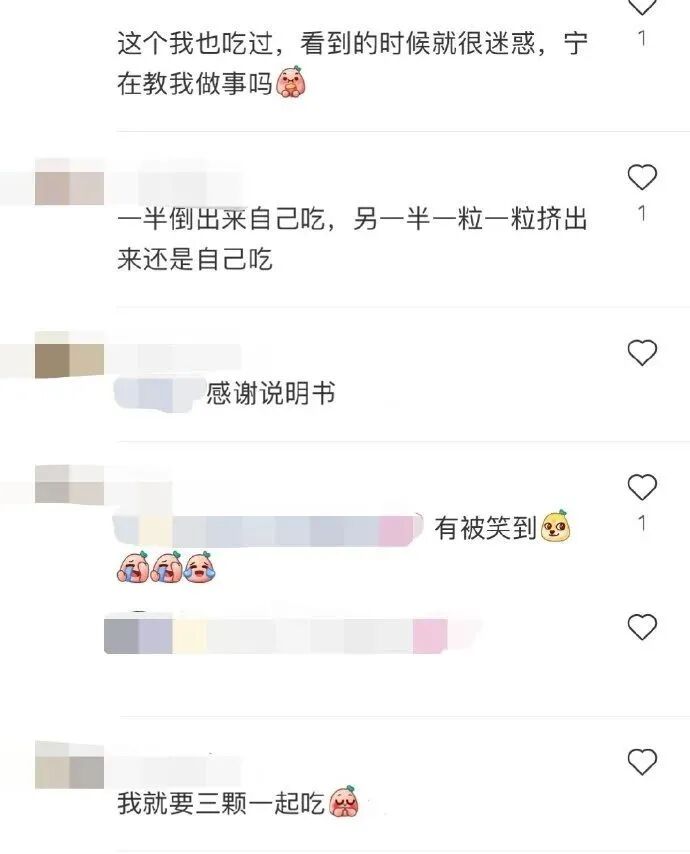Tap the blurred mention before 有被笑到

tap(268, 529)
